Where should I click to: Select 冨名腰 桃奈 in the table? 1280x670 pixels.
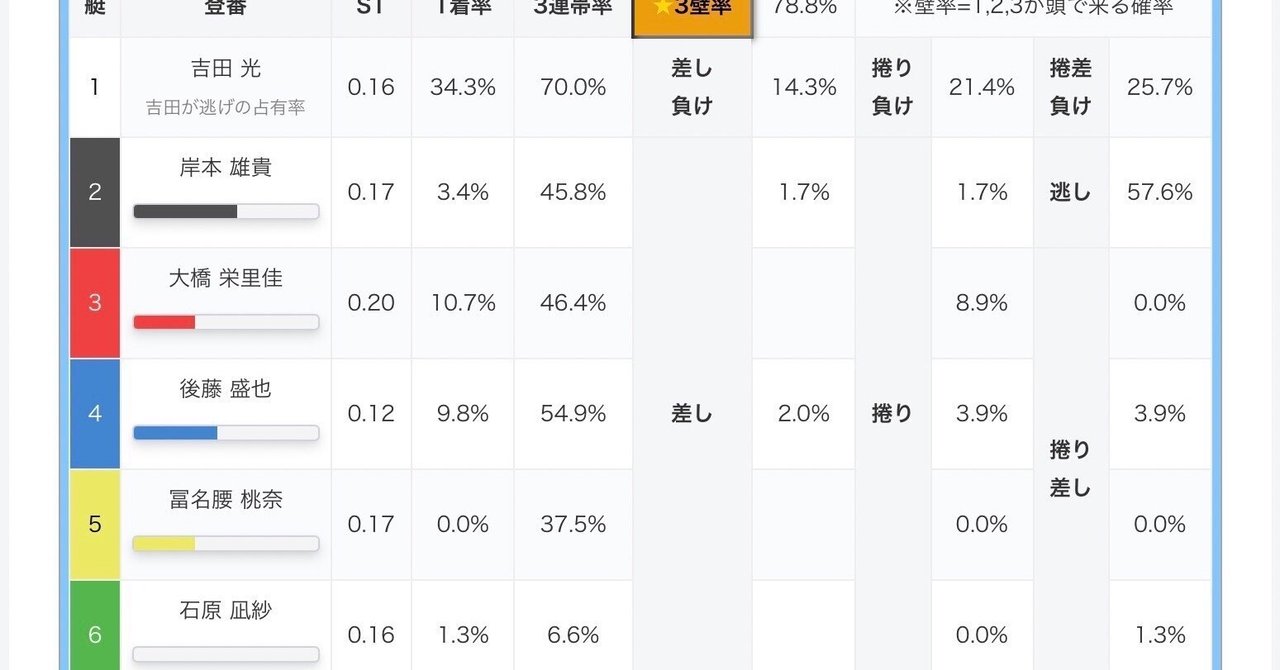tap(225, 499)
